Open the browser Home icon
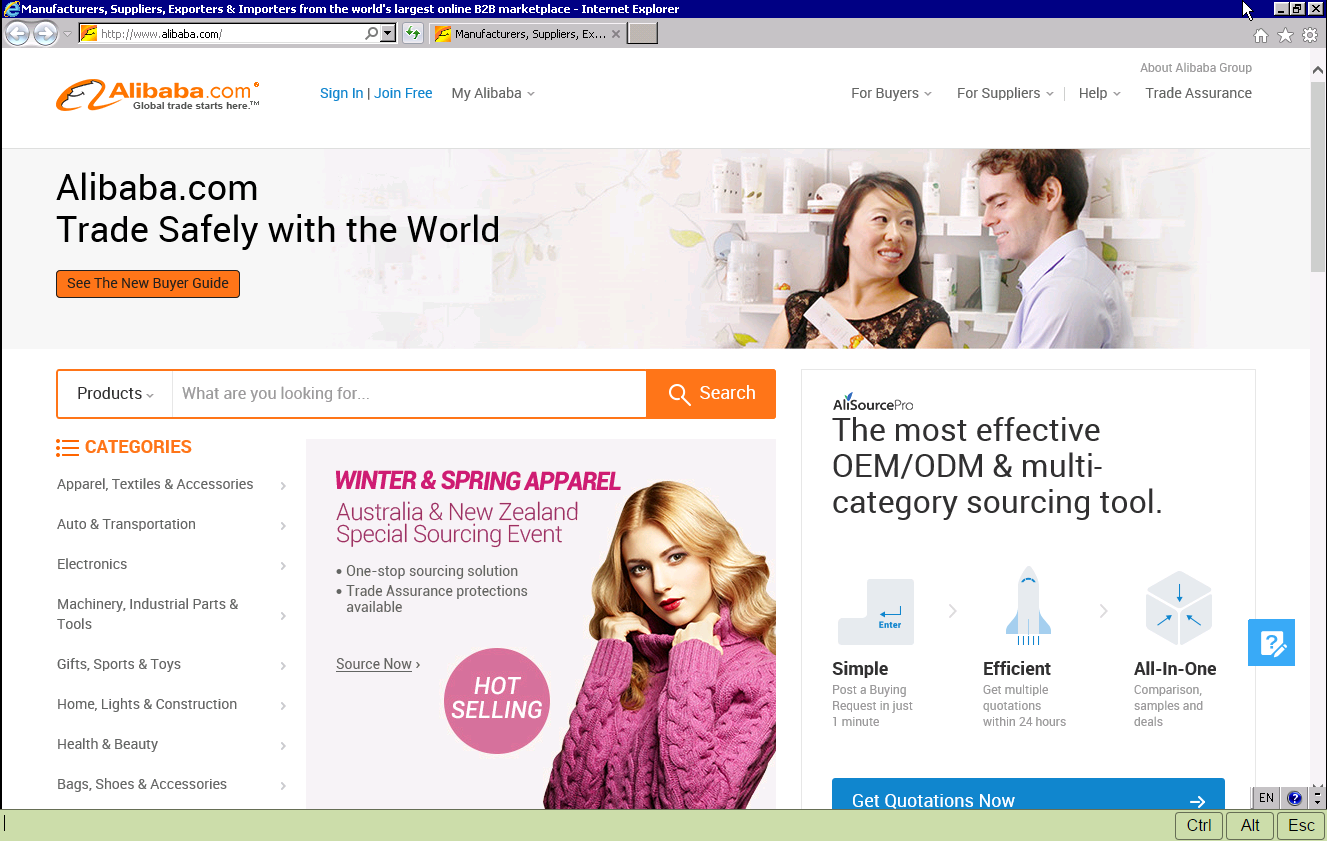The height and width of the screenshot is (841, 1327). click(1261, 35)
